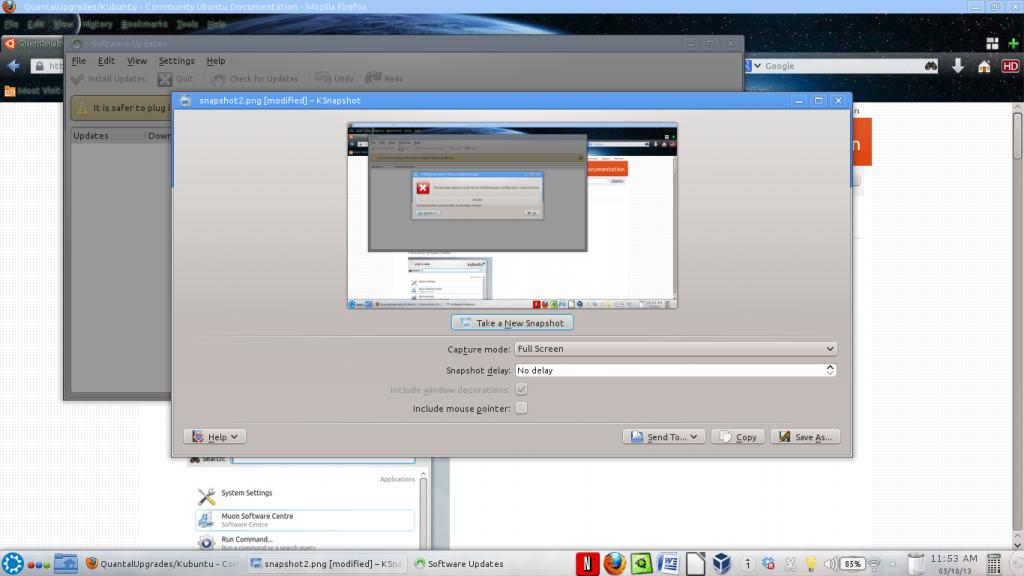Open the Help dropdown in KSnapshot
This screenshot has width=1024, height=576.
coord(215,437)
